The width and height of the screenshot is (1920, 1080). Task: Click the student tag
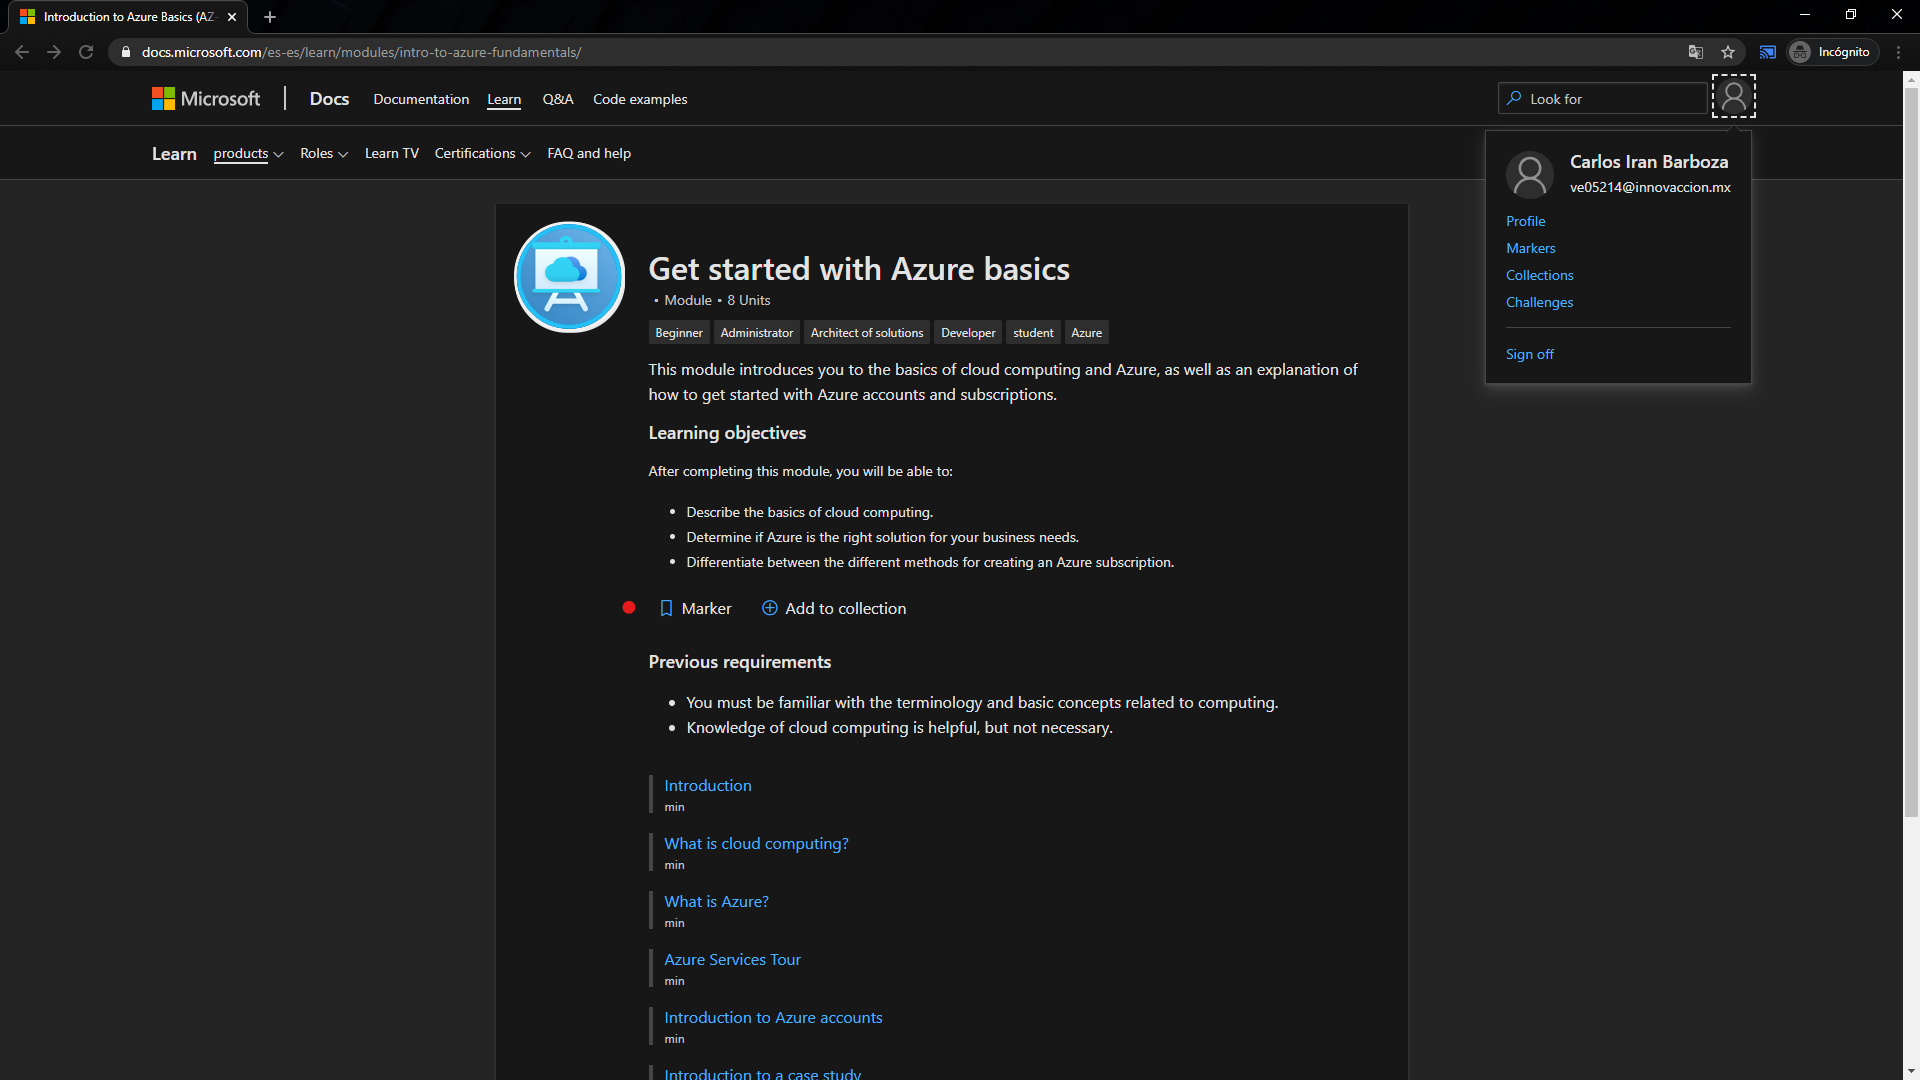[x=1033, y=333]
